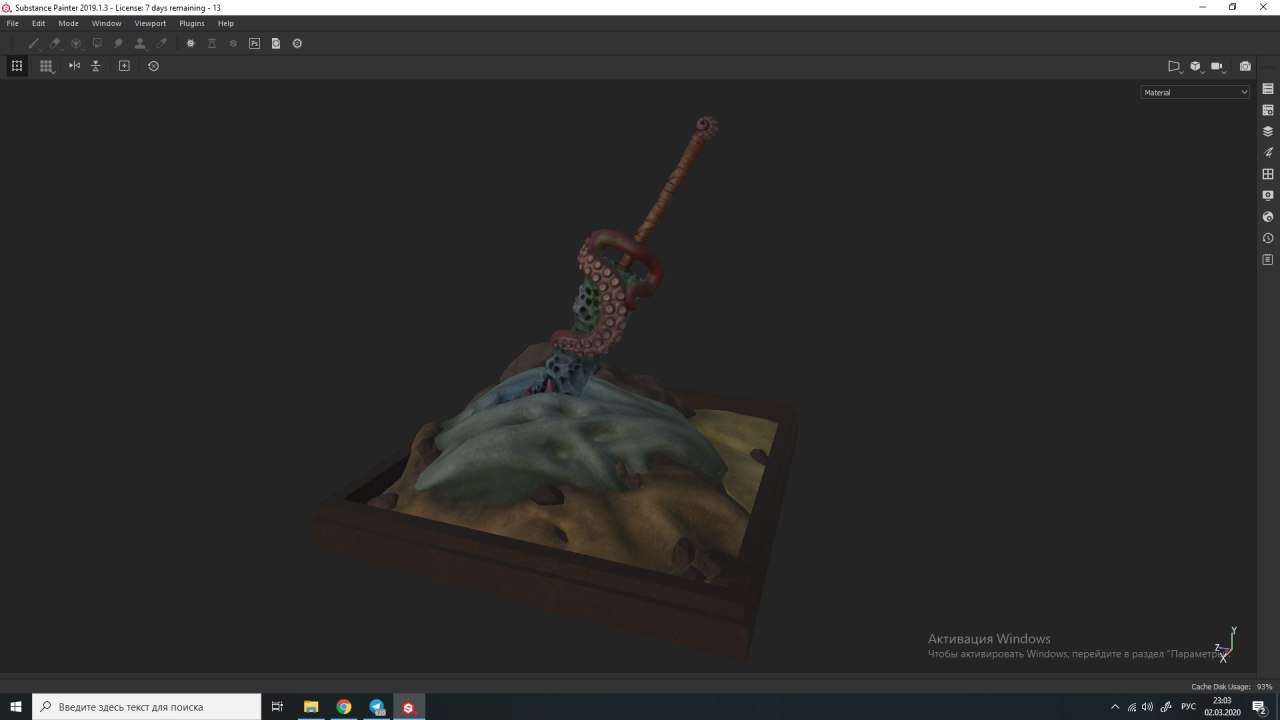The width and height of the screenshot is (1280, 720).
Task: Open the Windows notification center
Action: click(1260, 707)
